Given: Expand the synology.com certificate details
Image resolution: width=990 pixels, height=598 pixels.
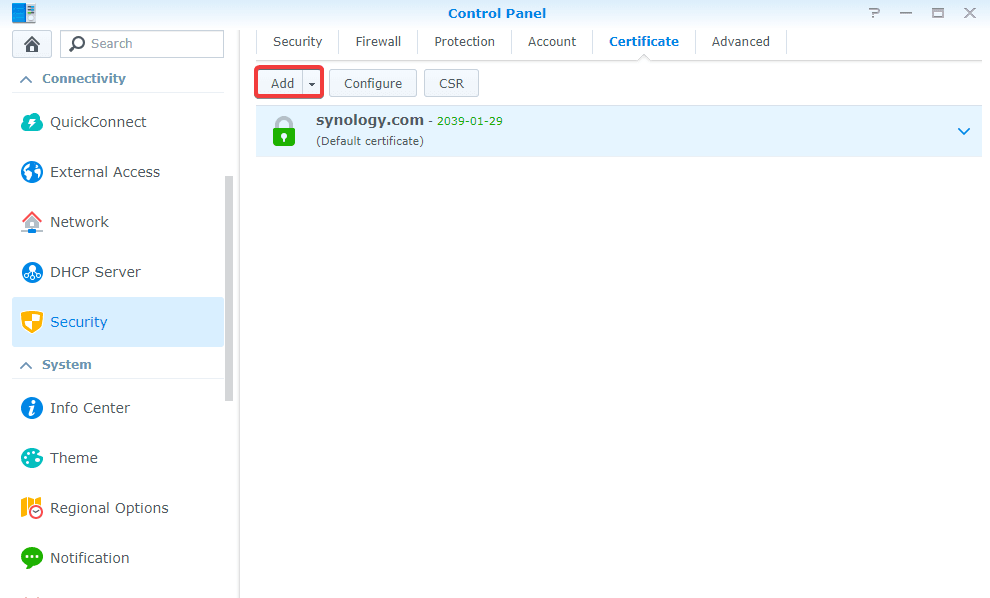Looking at the screenshot, I should [x=963, y=131].
